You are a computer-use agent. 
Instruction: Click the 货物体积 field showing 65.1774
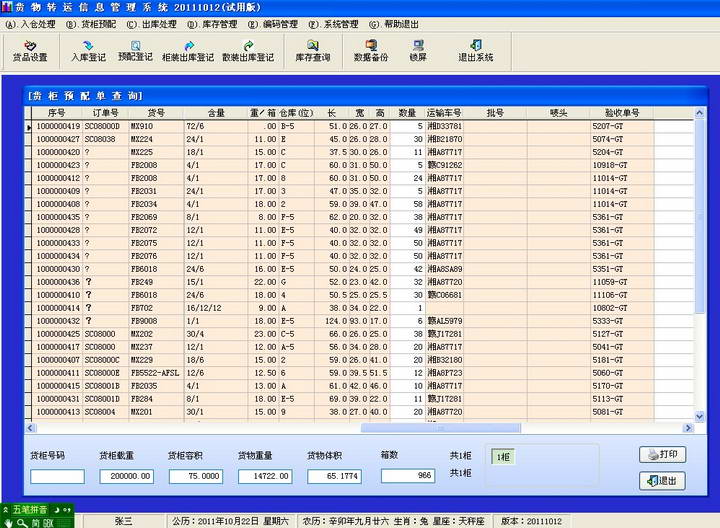pyautogui.click(x=335, y=476)
